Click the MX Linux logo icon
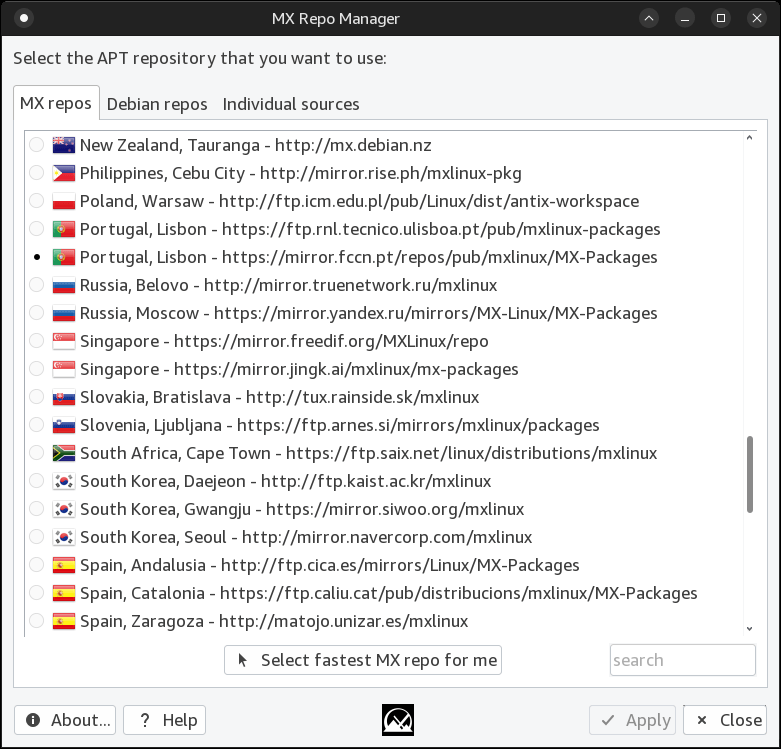 click(x=397, y=720)
